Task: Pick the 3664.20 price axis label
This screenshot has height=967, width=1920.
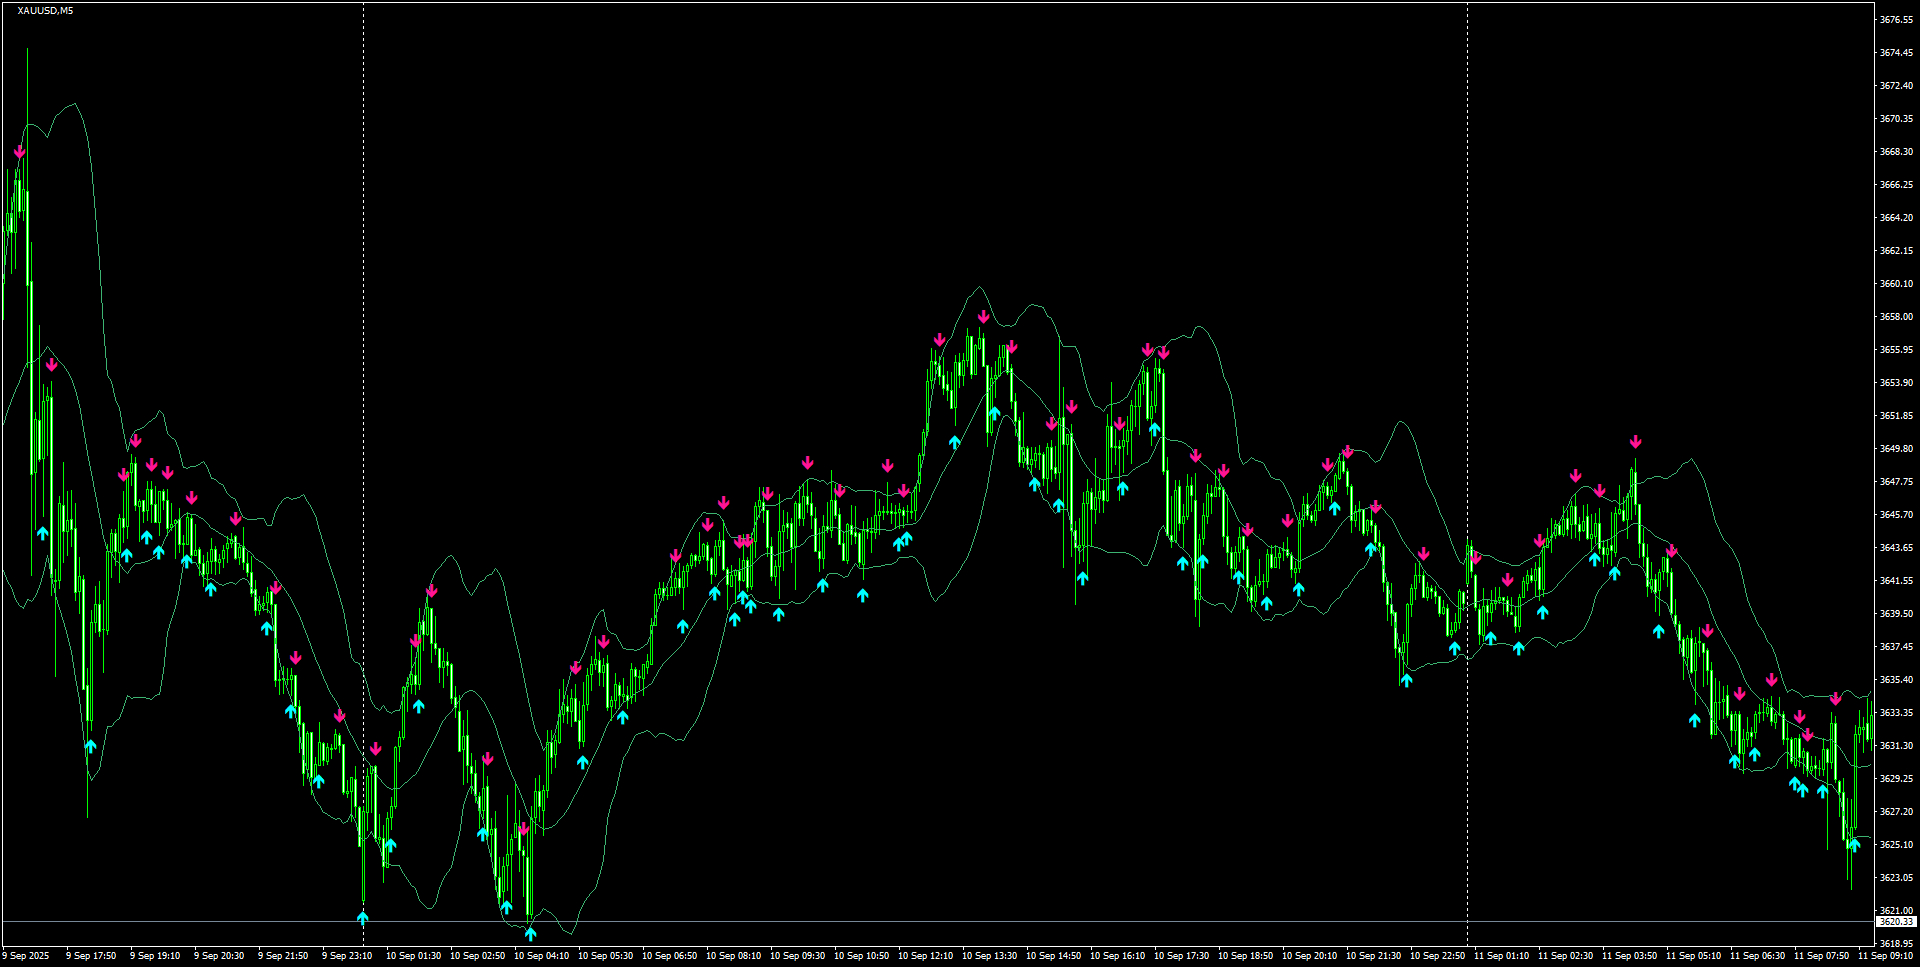Action: (1897, 218)
